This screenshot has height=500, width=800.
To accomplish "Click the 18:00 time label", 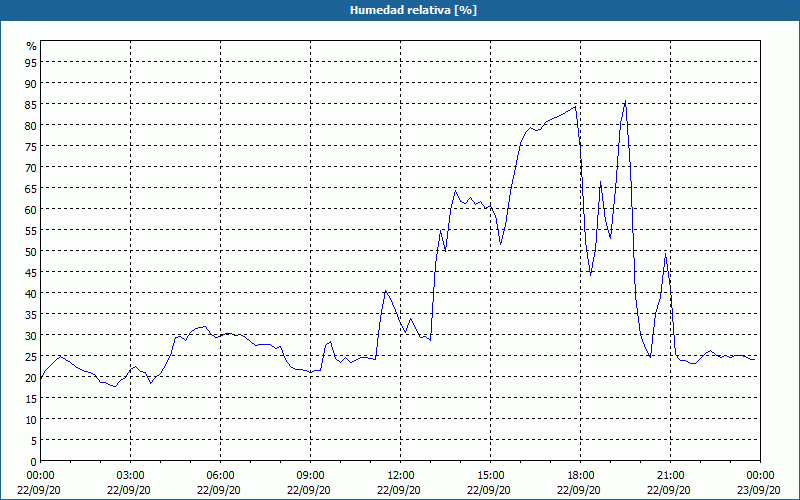I will pyautogui.click(x=581, y=476).
